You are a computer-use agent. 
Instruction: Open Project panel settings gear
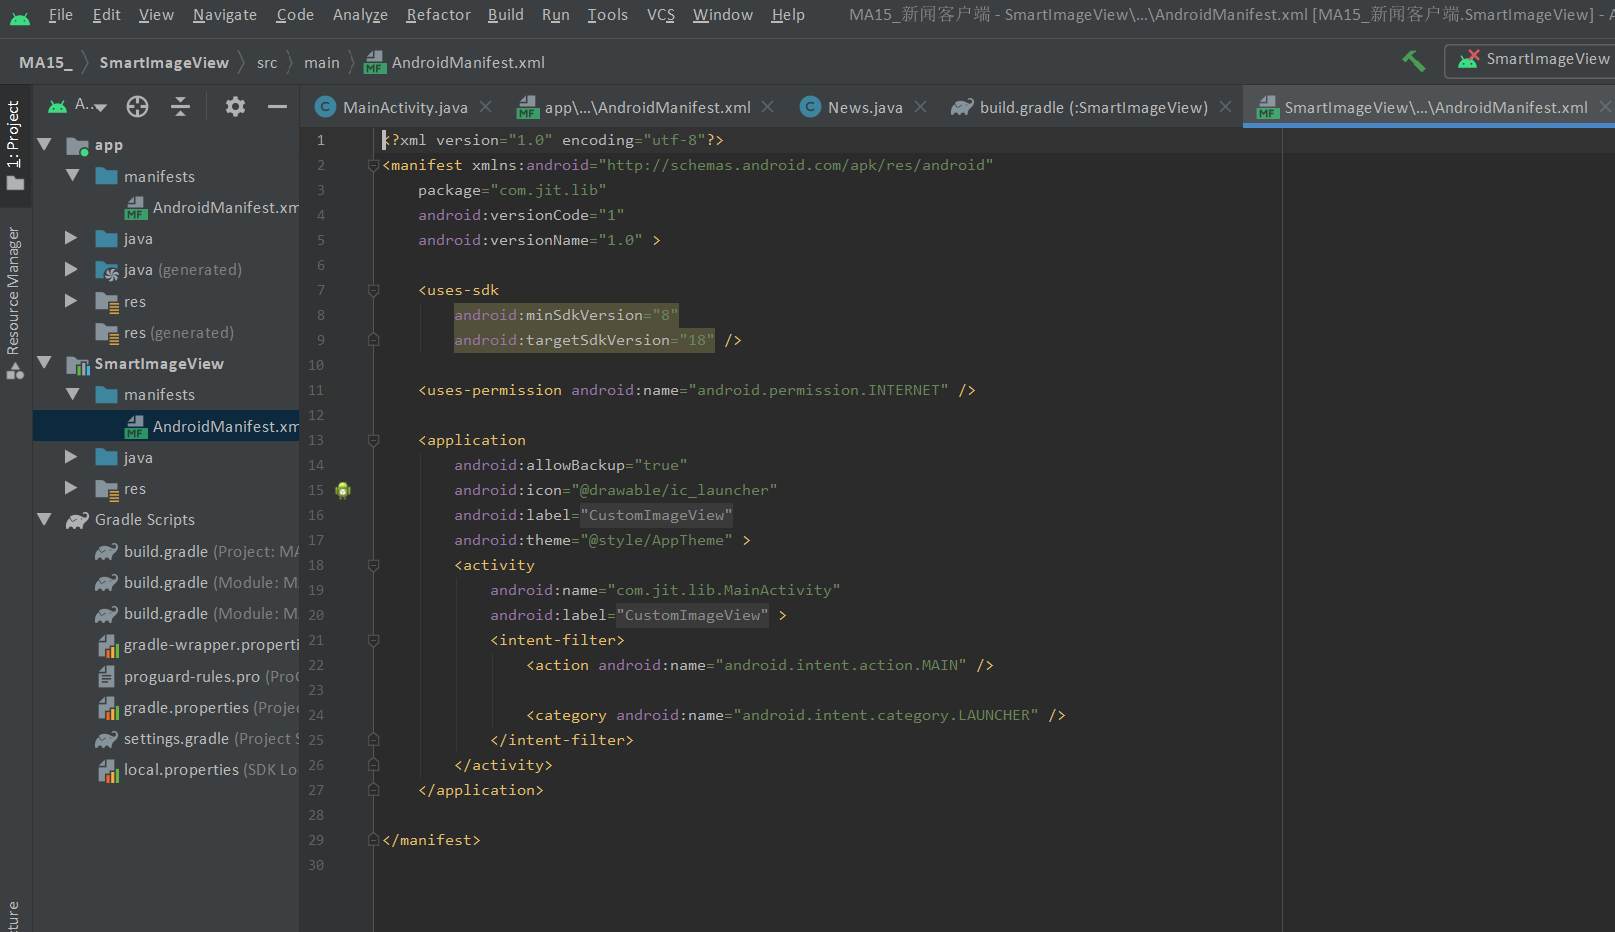pyautogui.click(x=235, y=106)
